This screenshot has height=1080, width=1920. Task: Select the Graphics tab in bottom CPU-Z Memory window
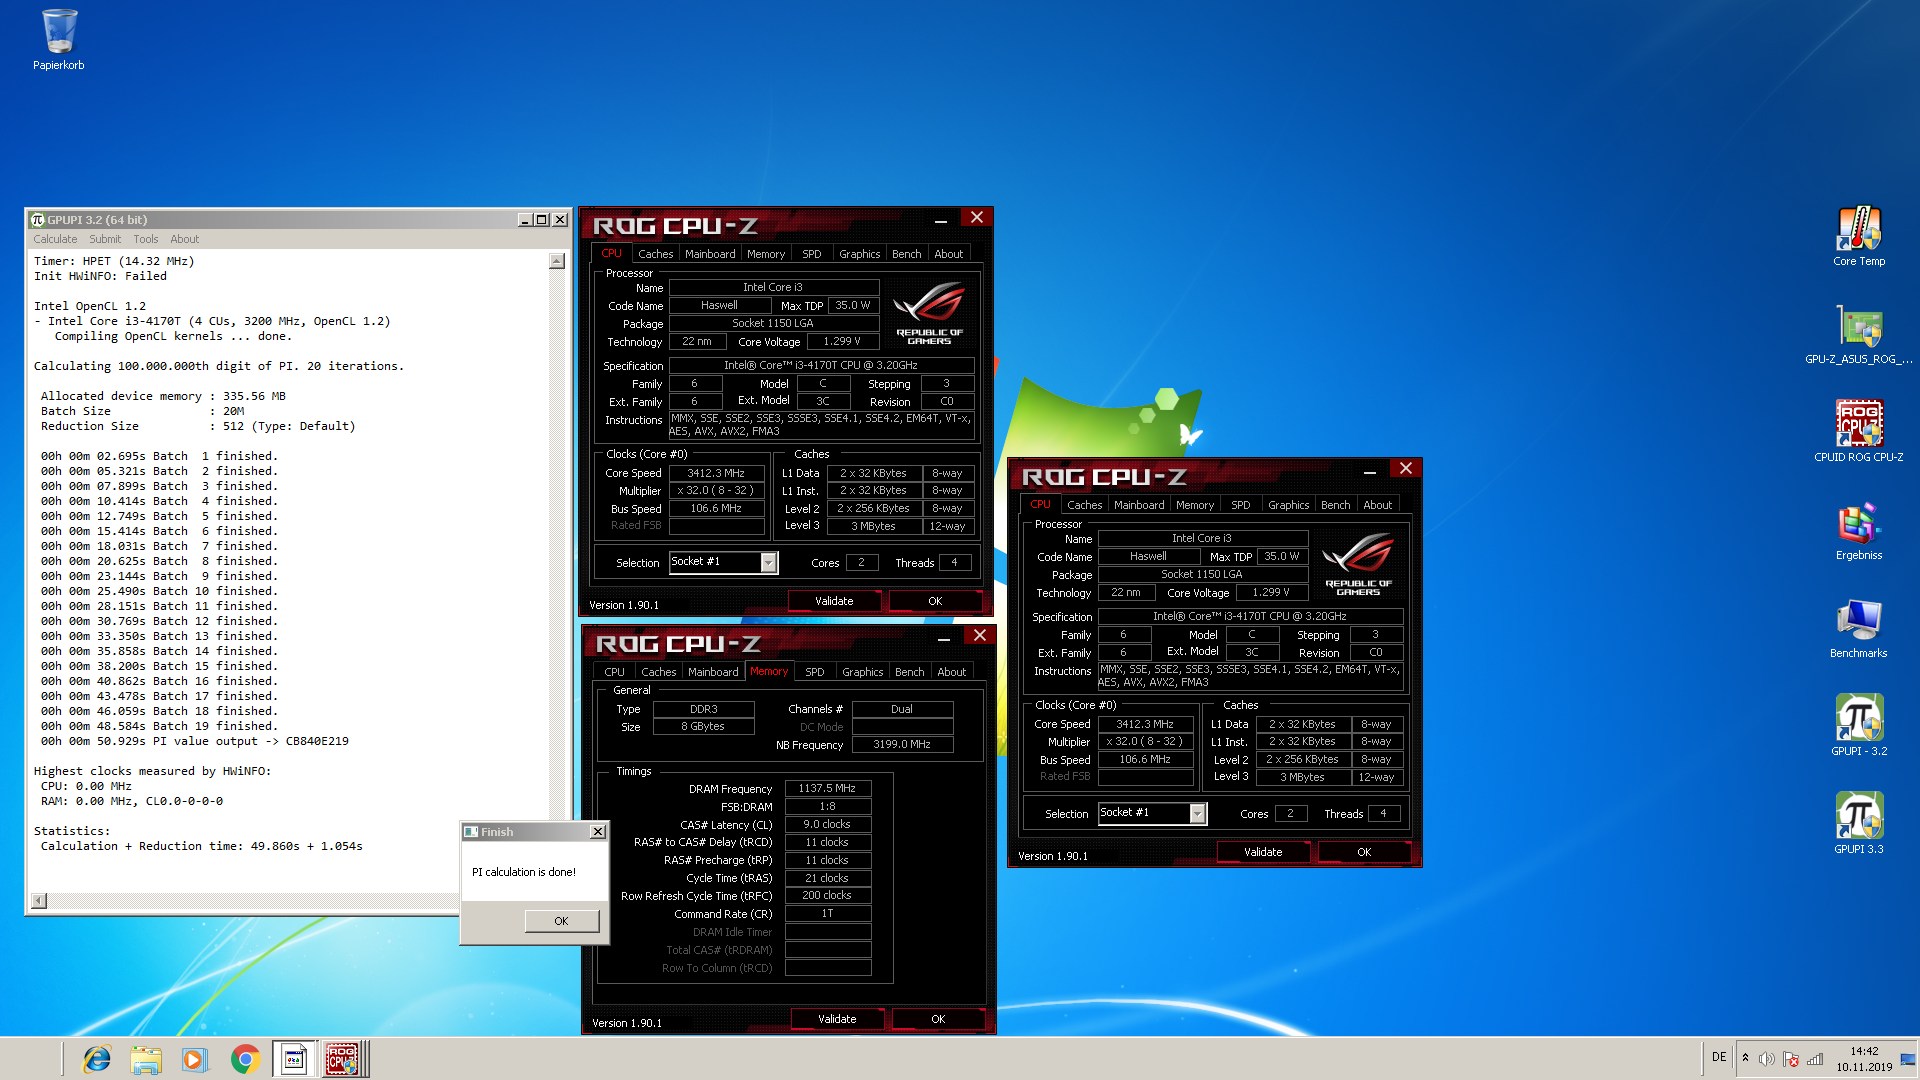click(863, 672)
